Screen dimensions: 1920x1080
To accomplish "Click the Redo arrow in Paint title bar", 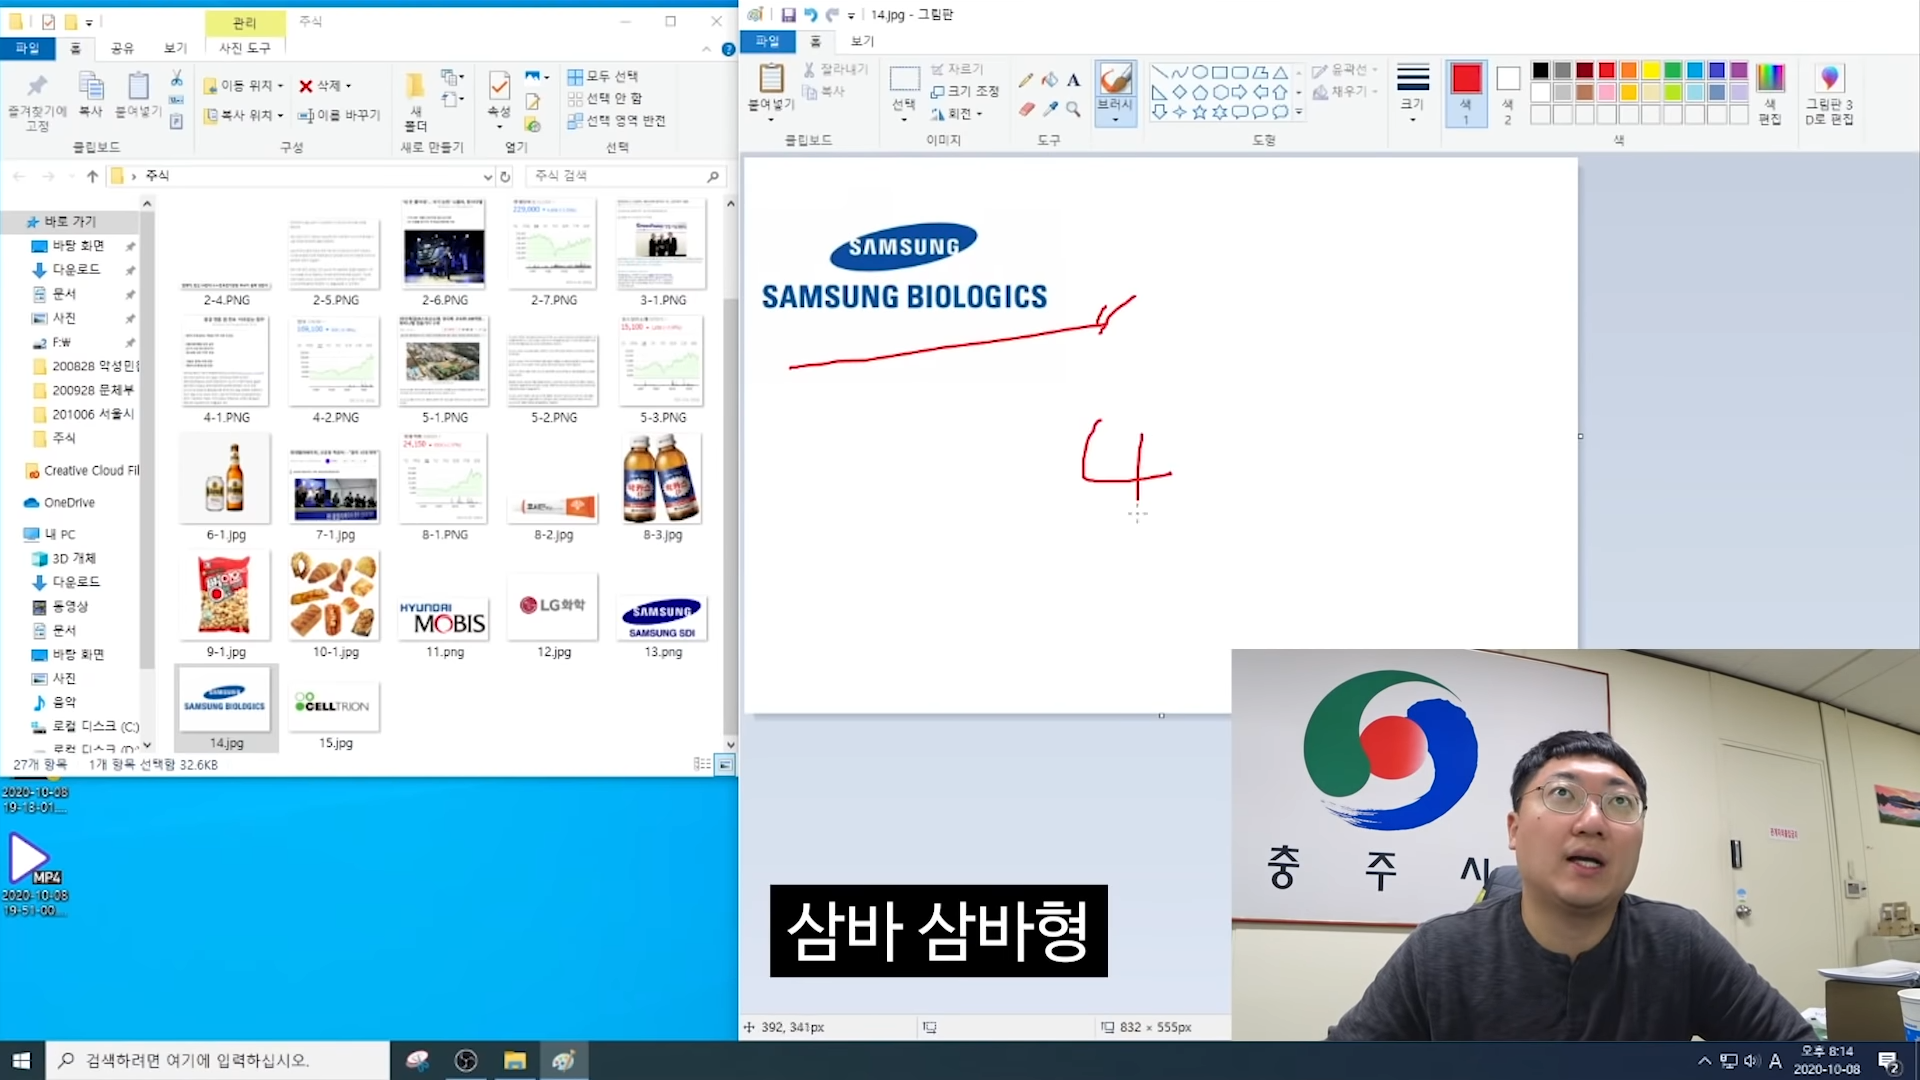I will [x=832, y=15].
